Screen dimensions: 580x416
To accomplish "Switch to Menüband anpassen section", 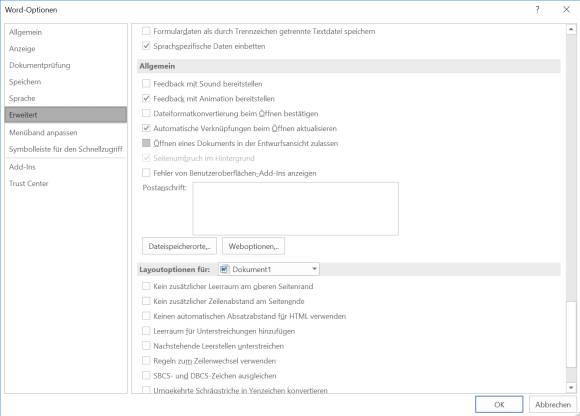I will point(43,132).
